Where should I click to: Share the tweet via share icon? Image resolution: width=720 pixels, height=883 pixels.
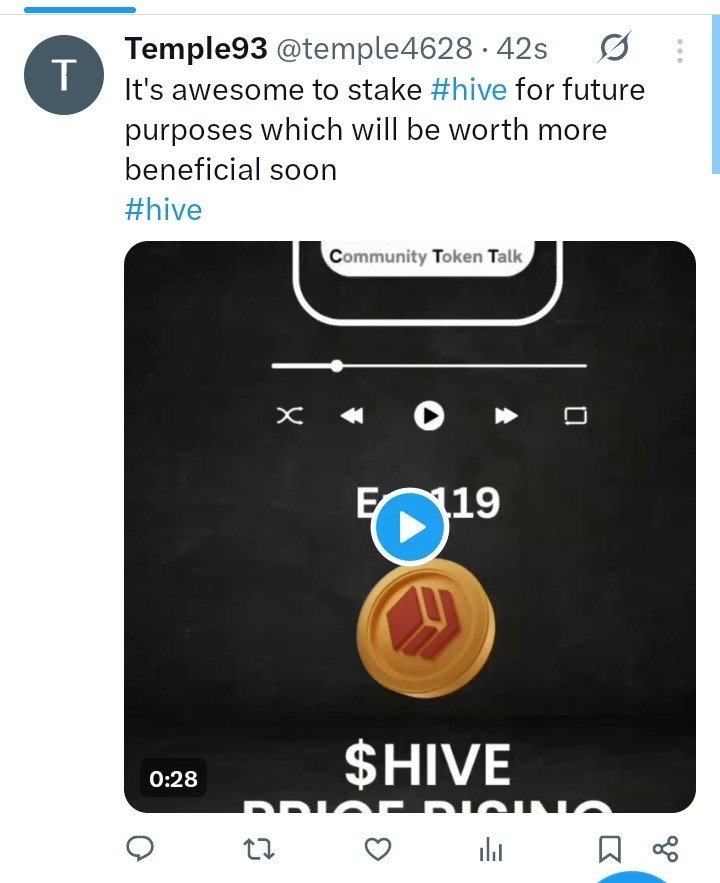[665, 849]
